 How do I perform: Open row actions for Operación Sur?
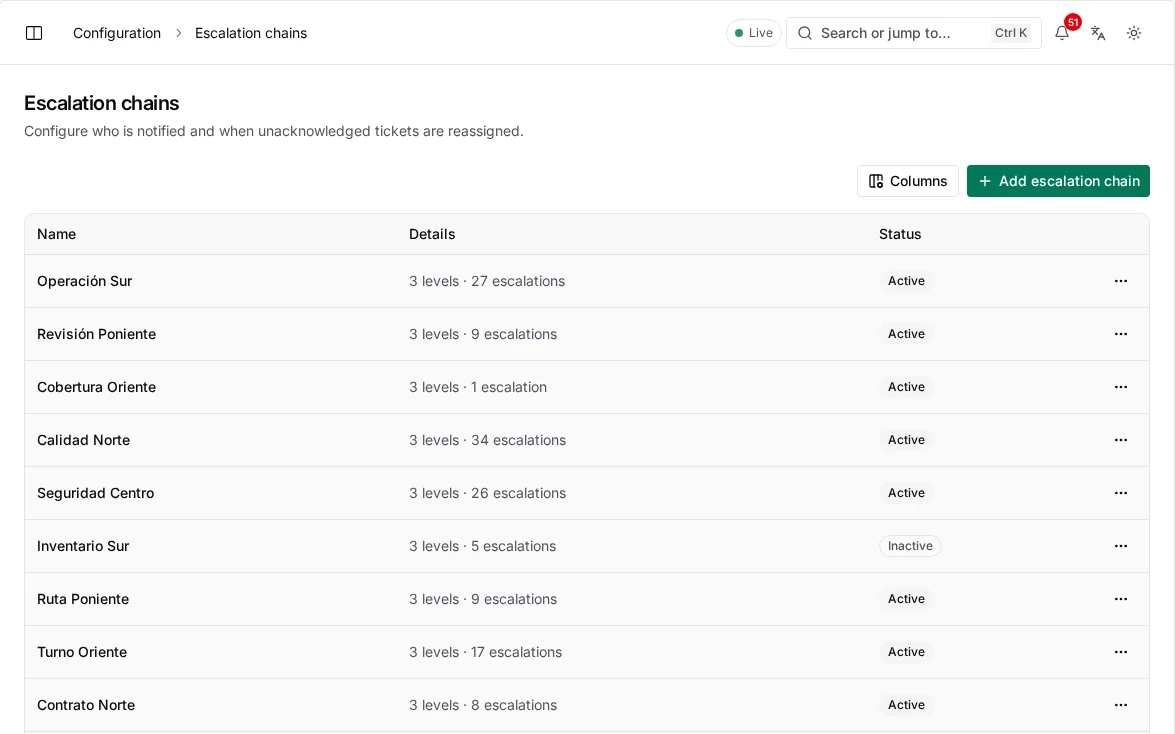click(x=1121, y=281)
